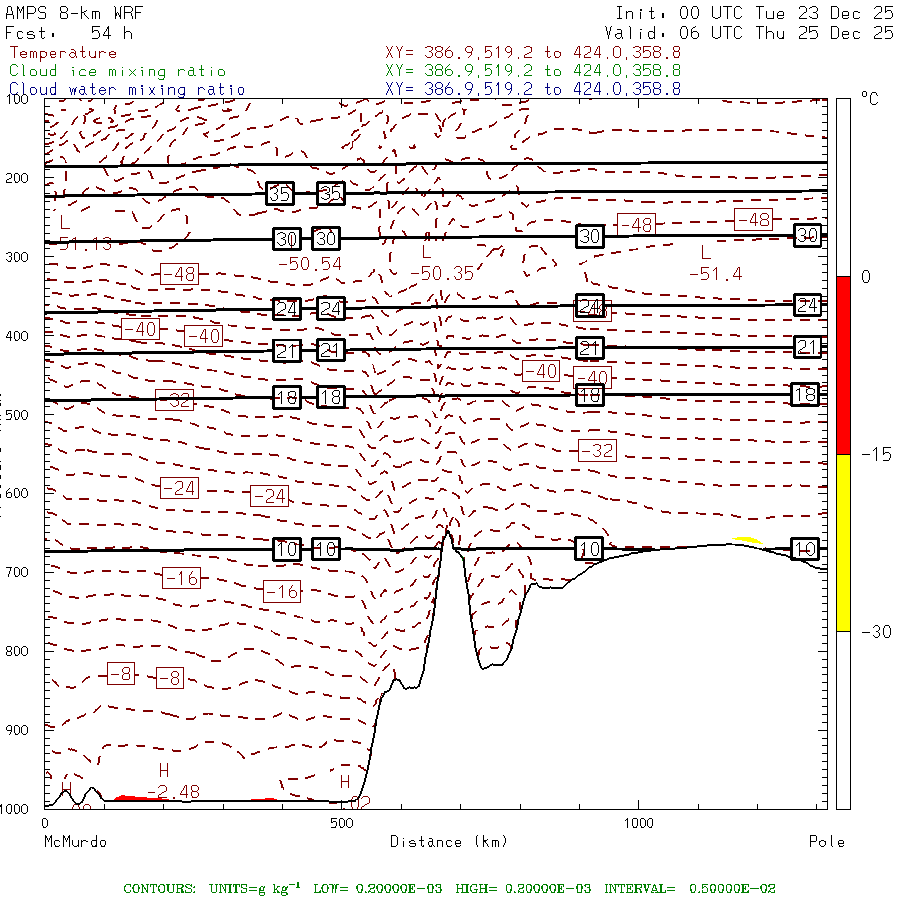Click the "McMurdo" axis endpoint label
Screen dimensions: 900x900
pyautogui.click(x=75, y=842)
